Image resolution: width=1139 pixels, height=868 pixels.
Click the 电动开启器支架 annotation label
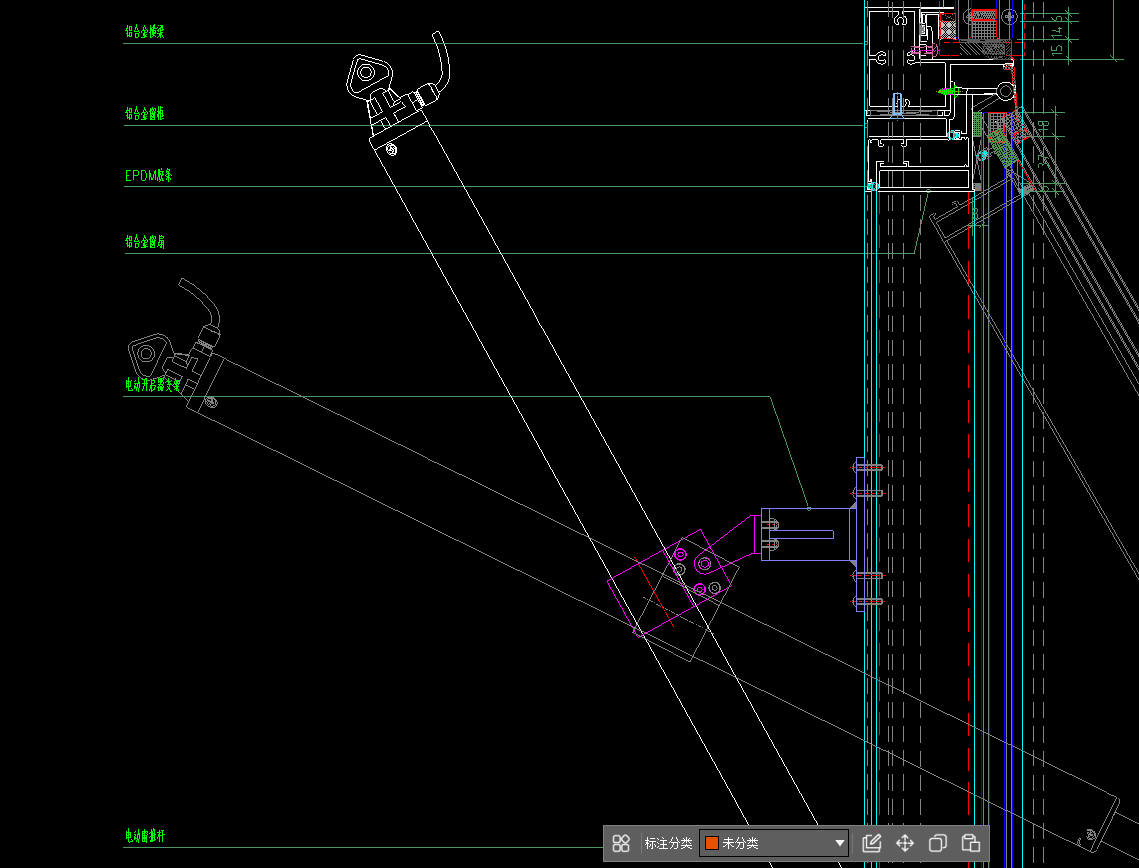(153, 385)
